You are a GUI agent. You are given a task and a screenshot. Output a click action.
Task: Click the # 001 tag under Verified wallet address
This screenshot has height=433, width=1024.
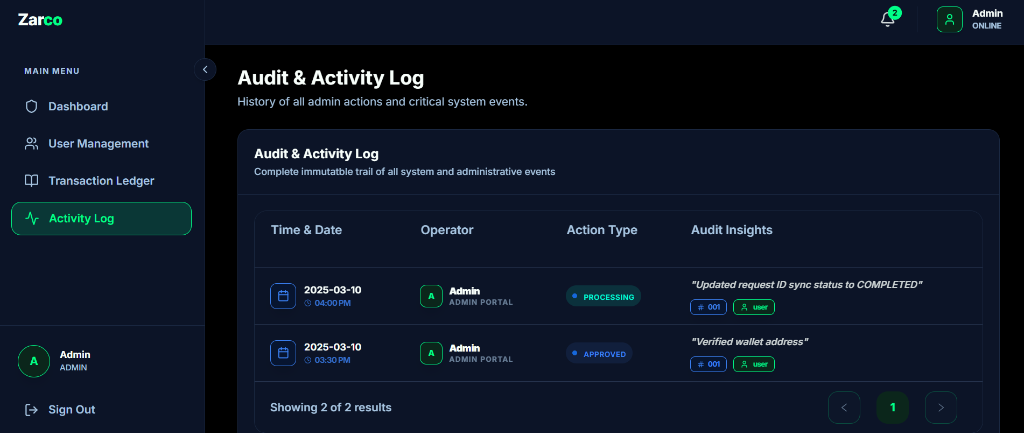709,364
